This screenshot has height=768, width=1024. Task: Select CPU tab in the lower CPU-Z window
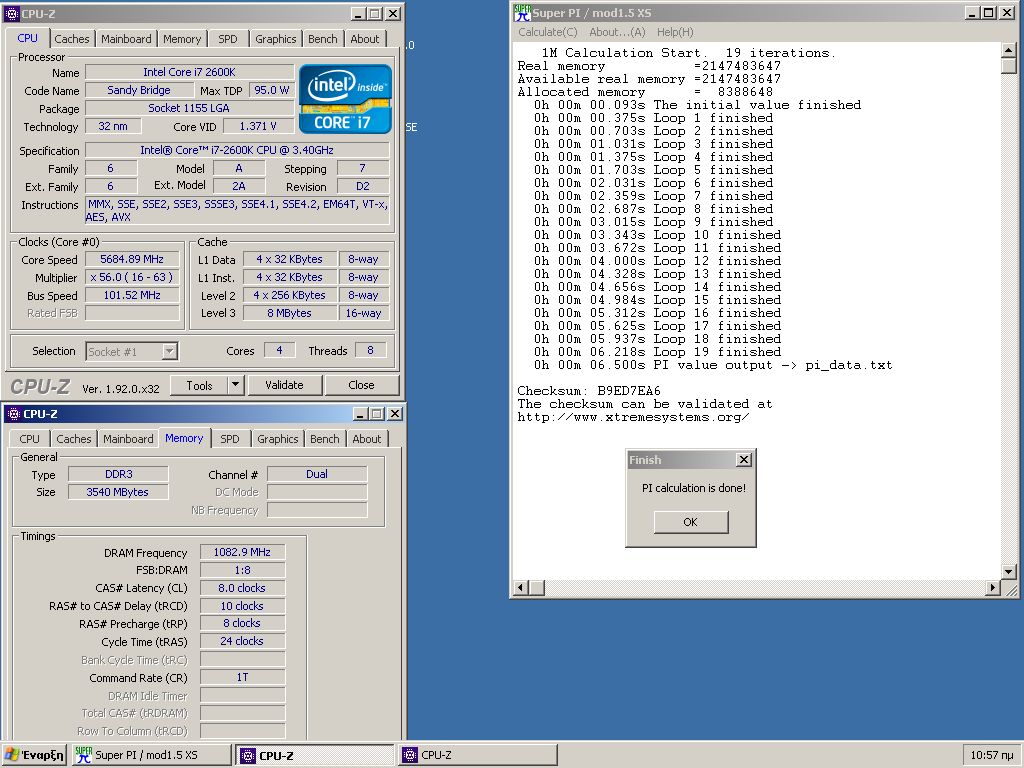click(29, 439)
